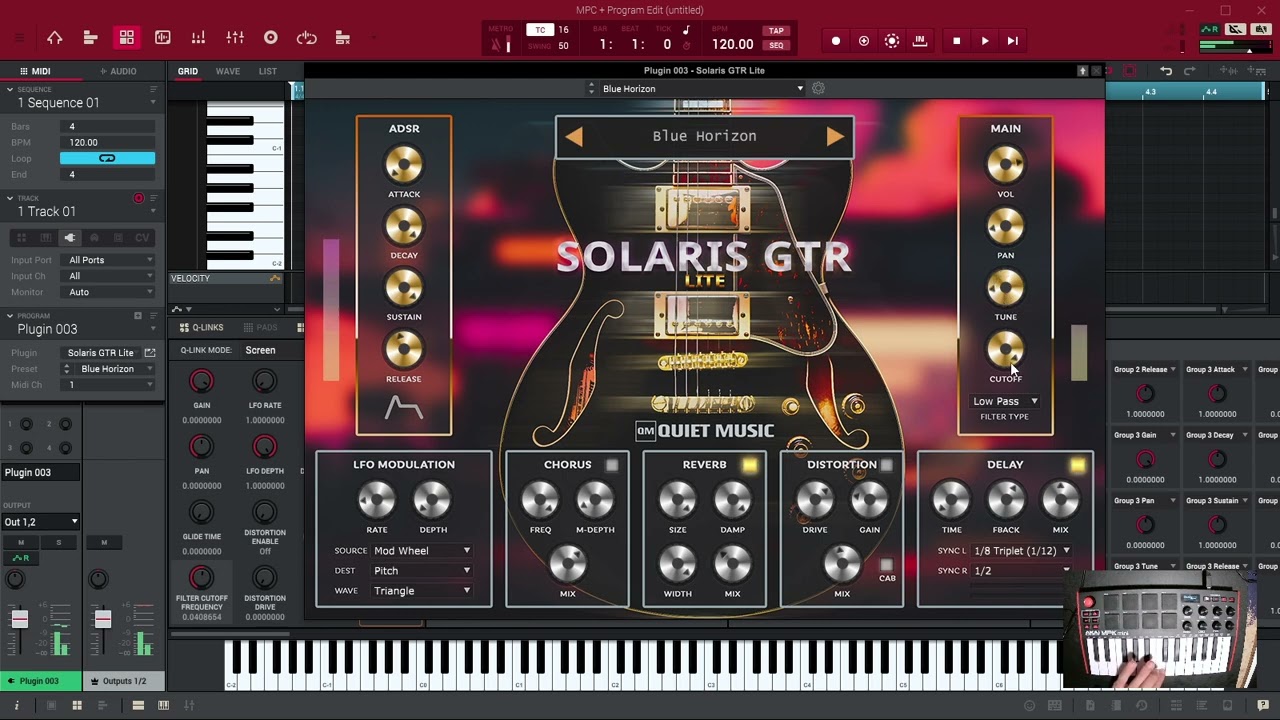The image size is (1280, 720).
Task: Open the track view icon in toolbar
Action: [x=90, y=38]
